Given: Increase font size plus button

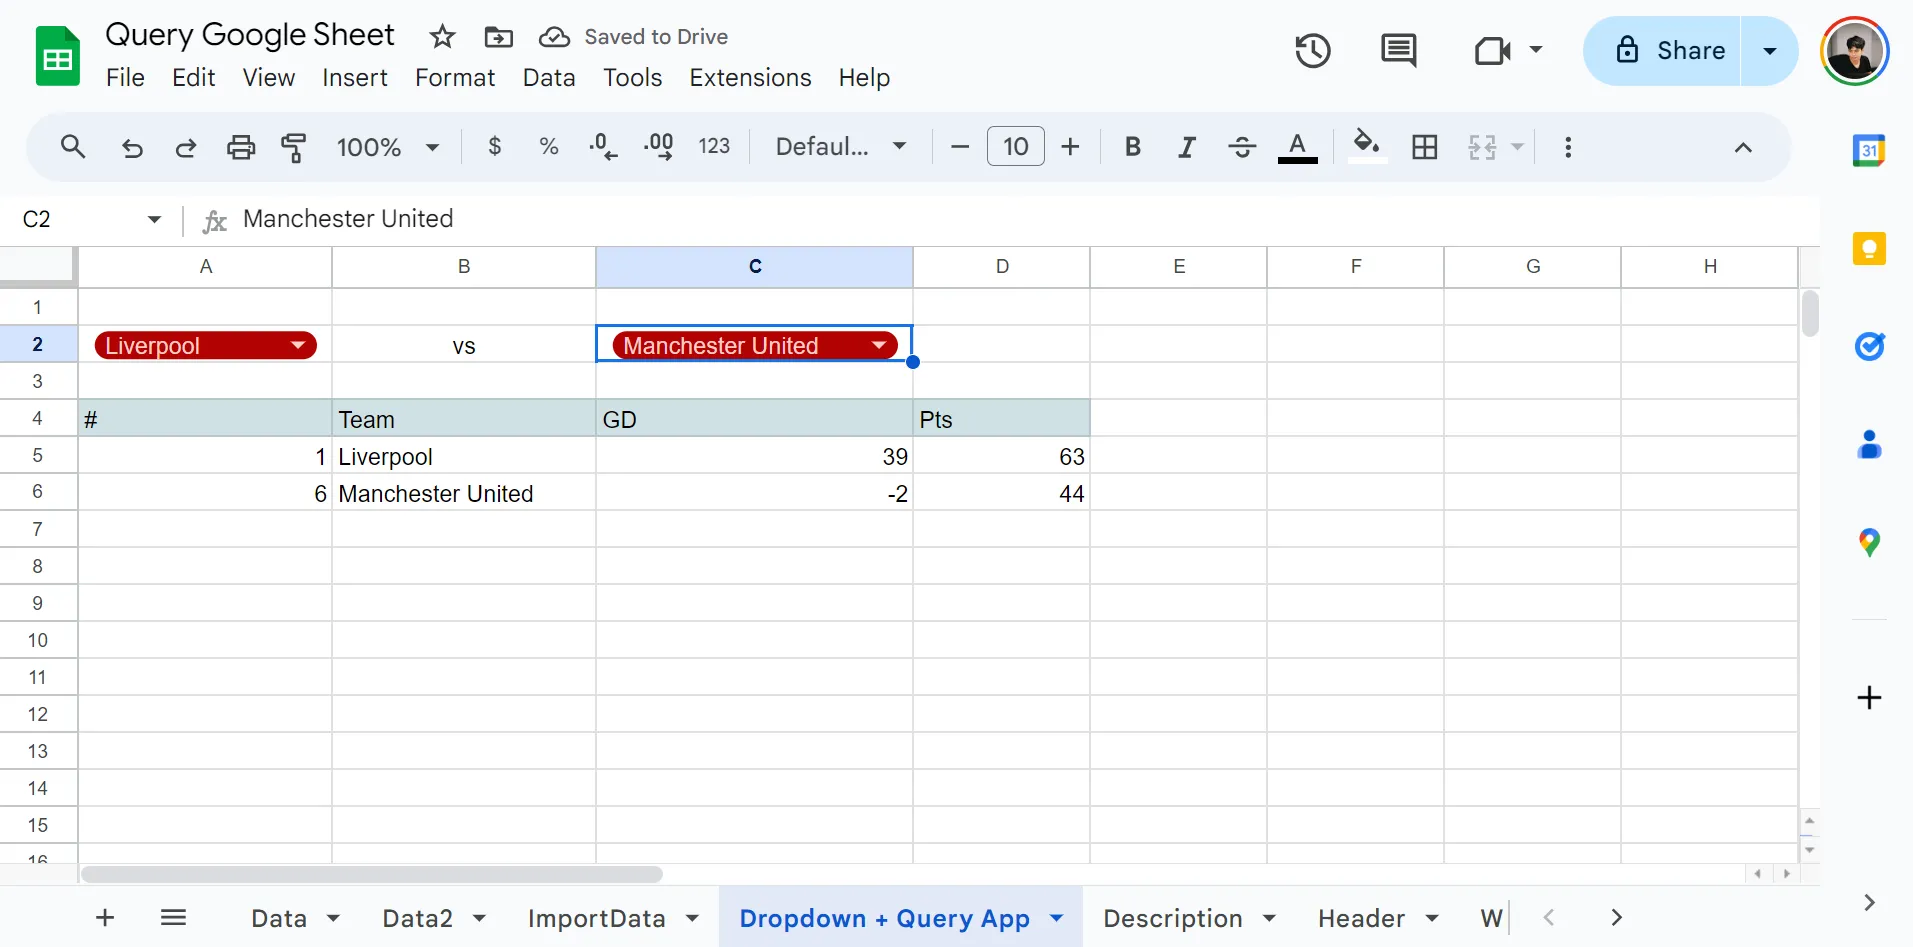Looking at the screenshot, I should coord(1070,147).
